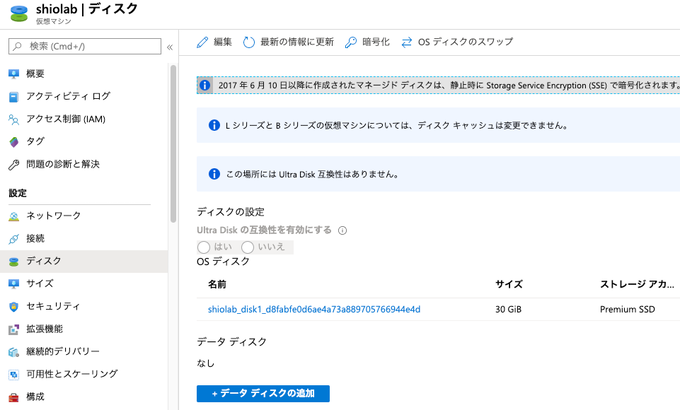Click OS ディスクのスワップ button

pos(457,42)
